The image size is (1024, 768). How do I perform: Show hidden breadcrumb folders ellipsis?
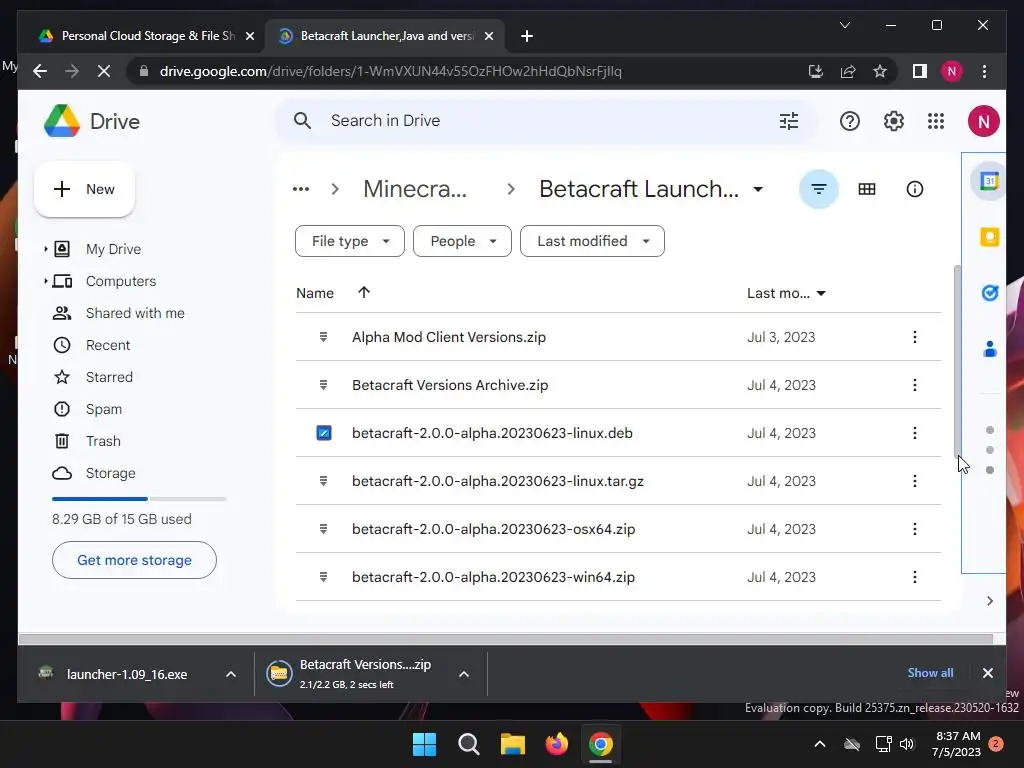[x=300, y=189]
